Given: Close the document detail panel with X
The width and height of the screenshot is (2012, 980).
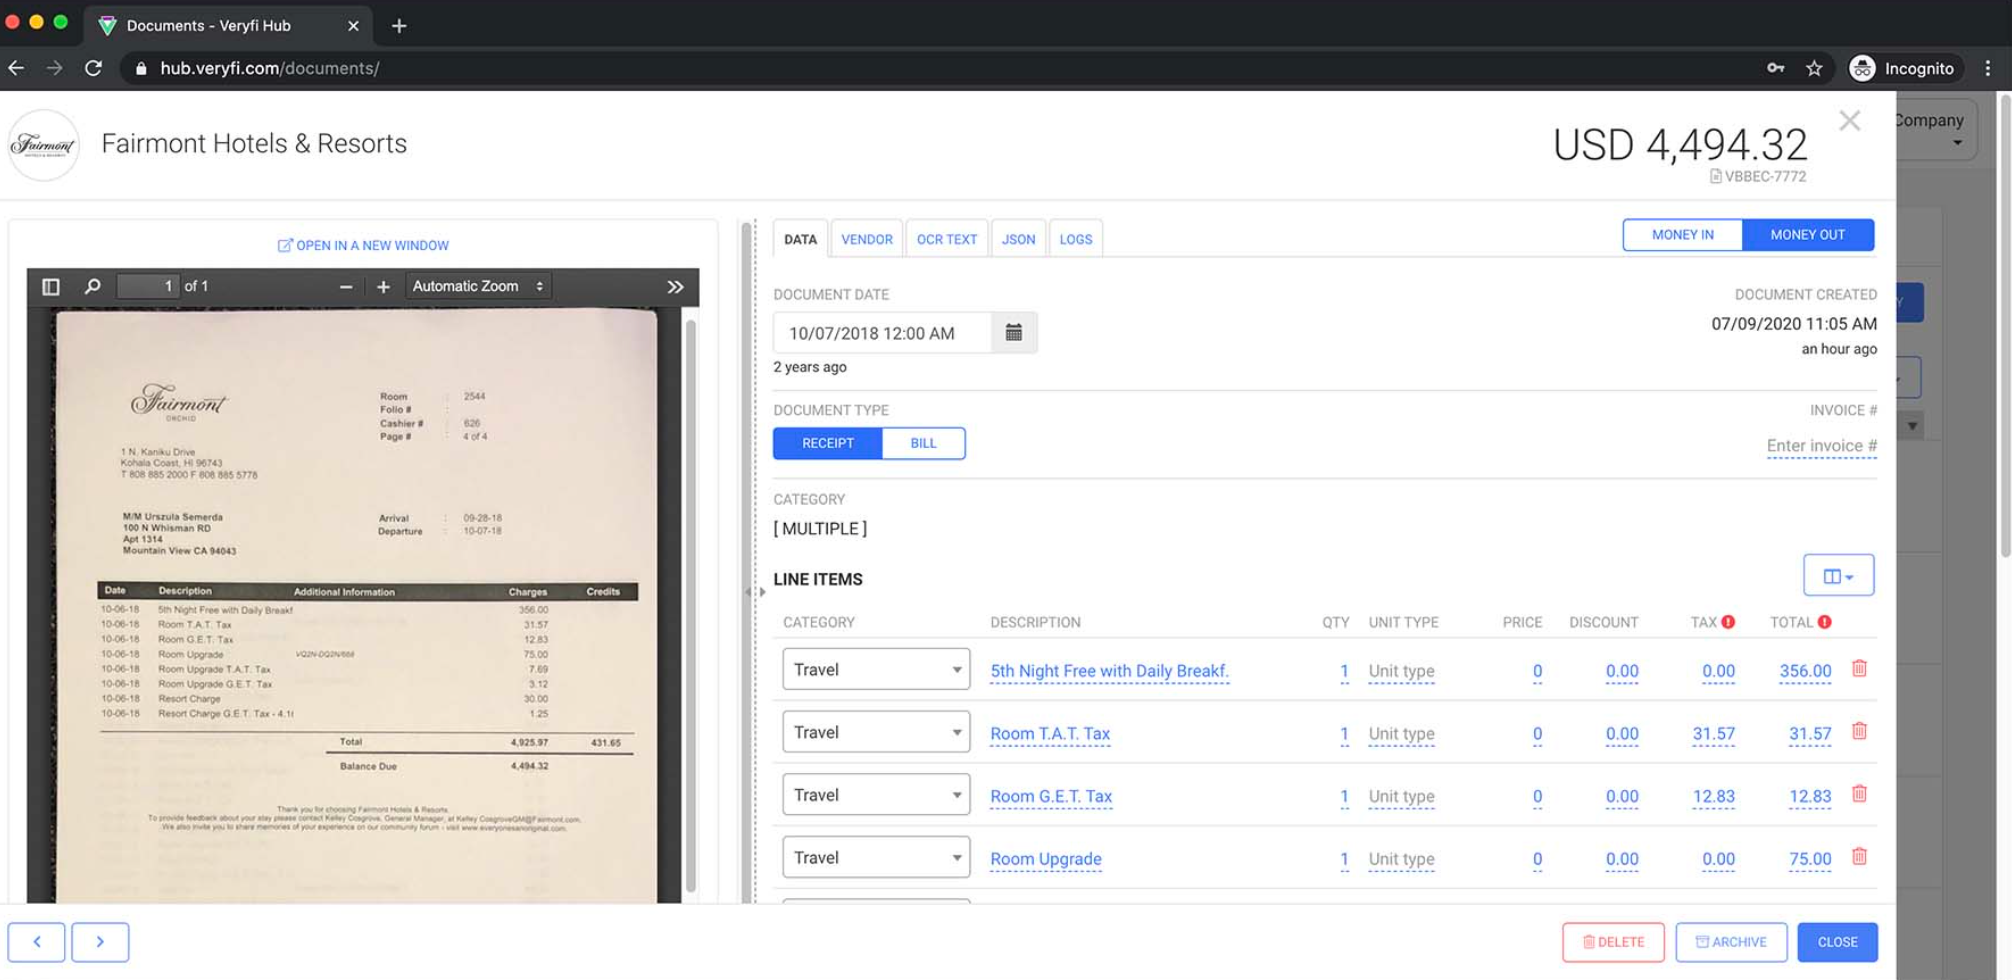Looking at the screenshot, I should pyautogui.click(x=1850, y=121).
